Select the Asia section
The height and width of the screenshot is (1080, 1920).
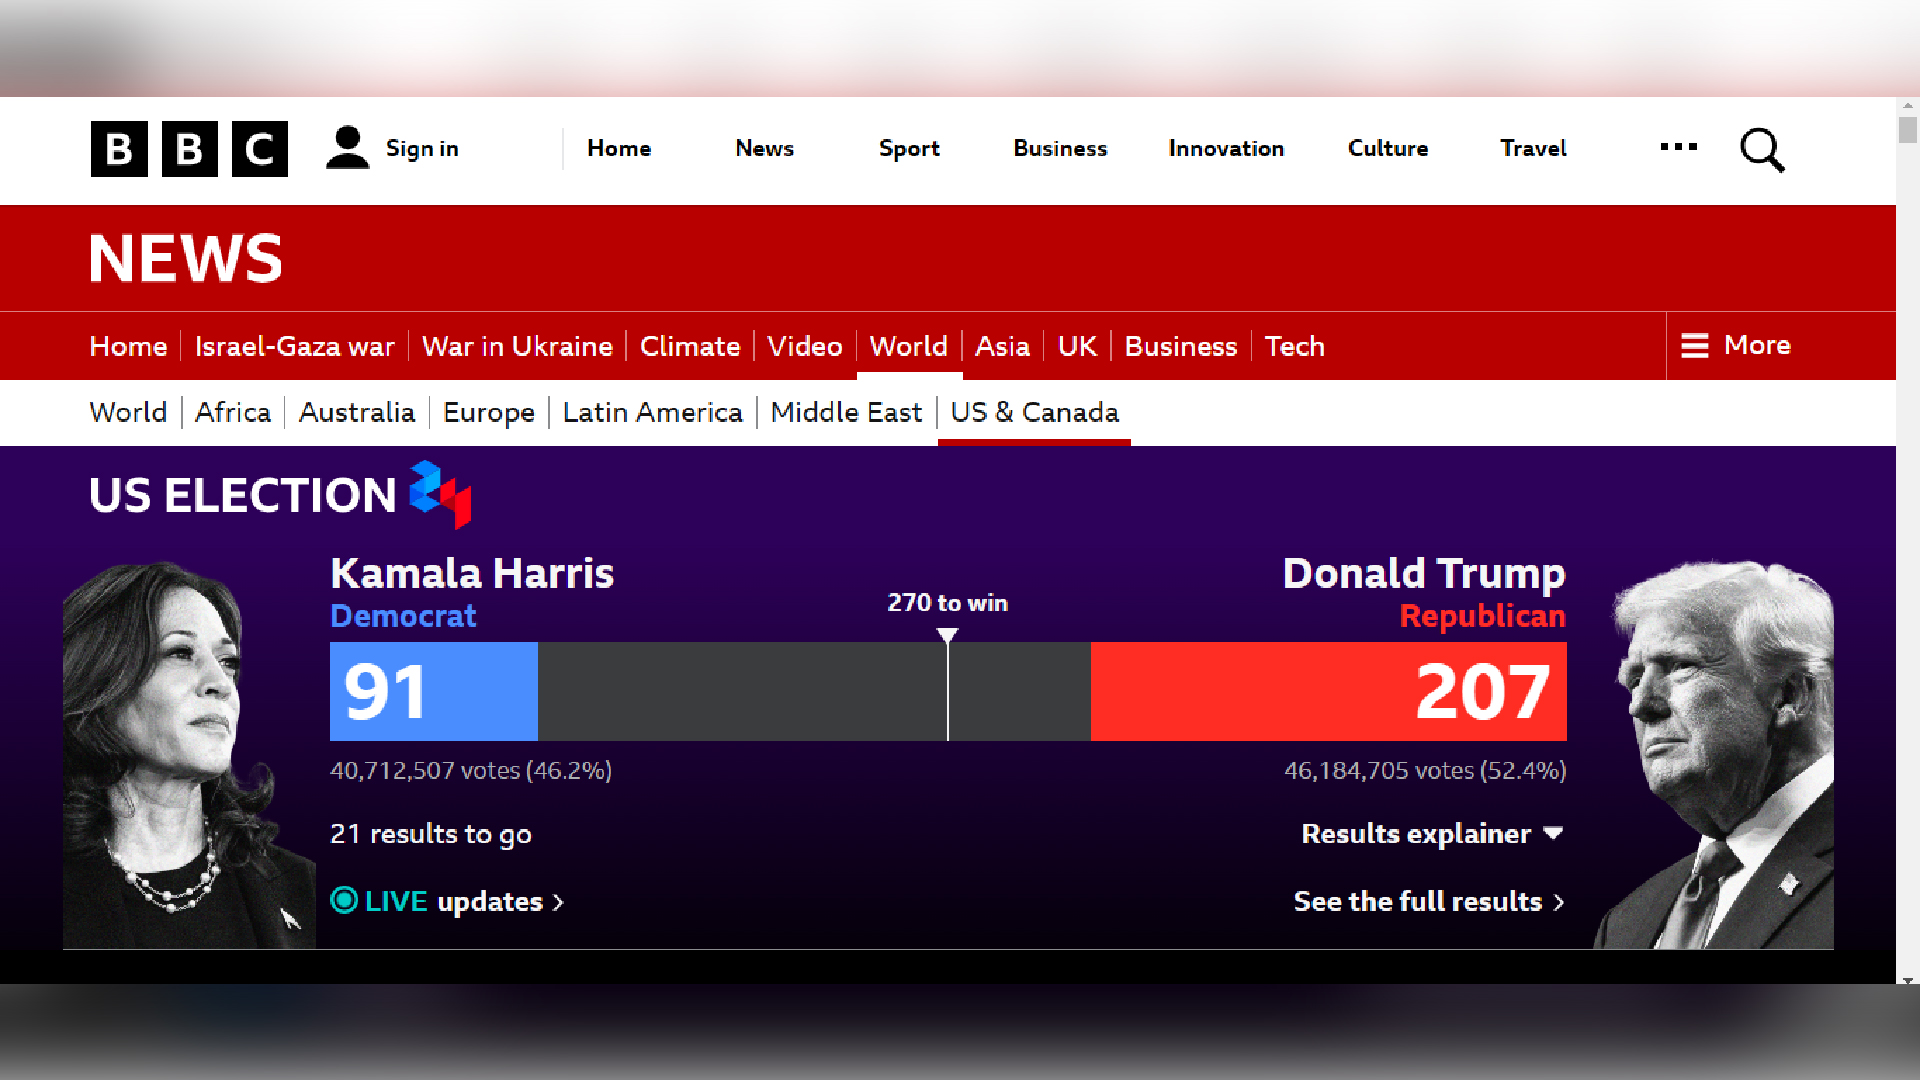[1002, 346]
